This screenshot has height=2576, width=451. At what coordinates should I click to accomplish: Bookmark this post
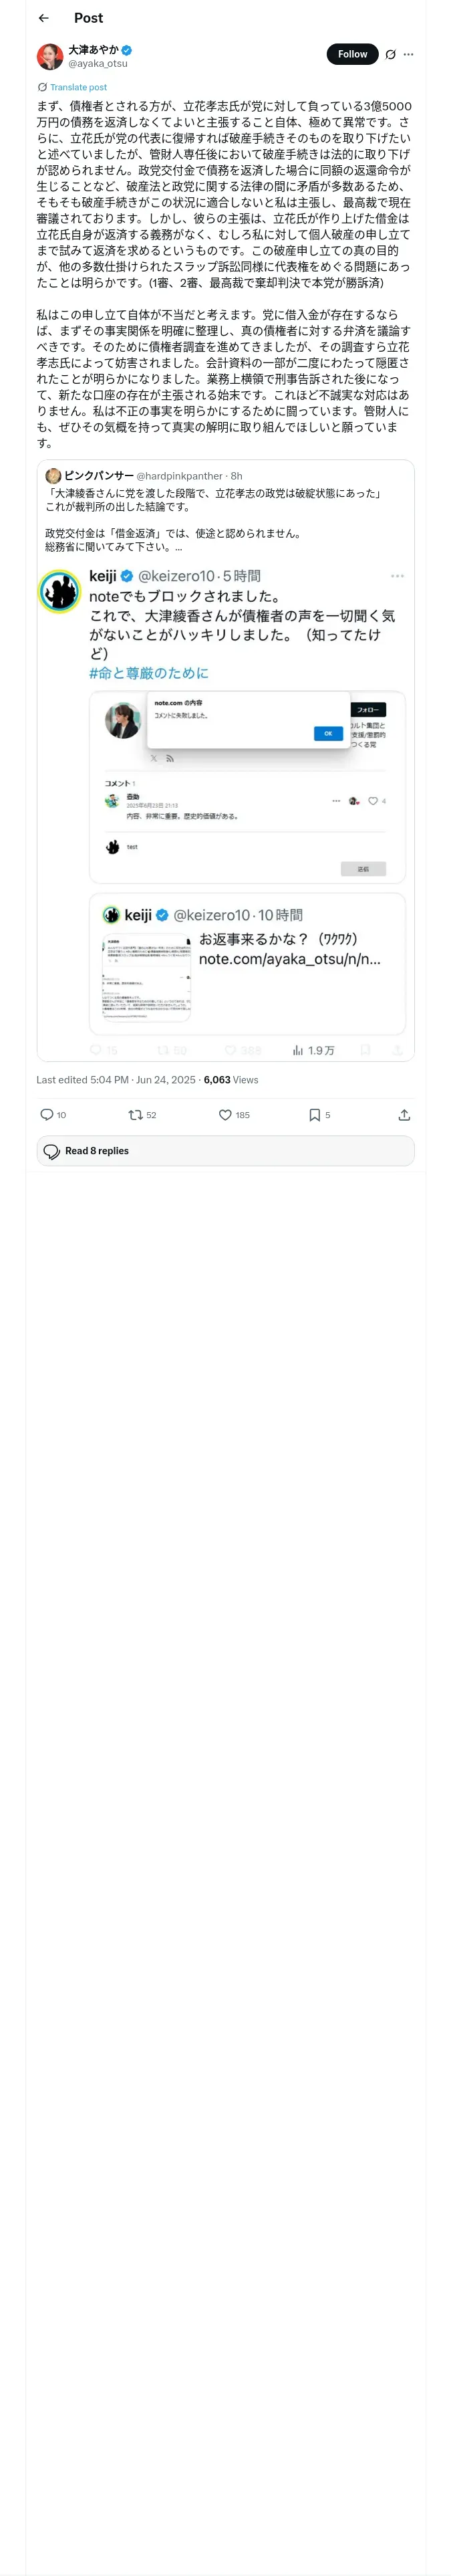[x=314, y=1114]
